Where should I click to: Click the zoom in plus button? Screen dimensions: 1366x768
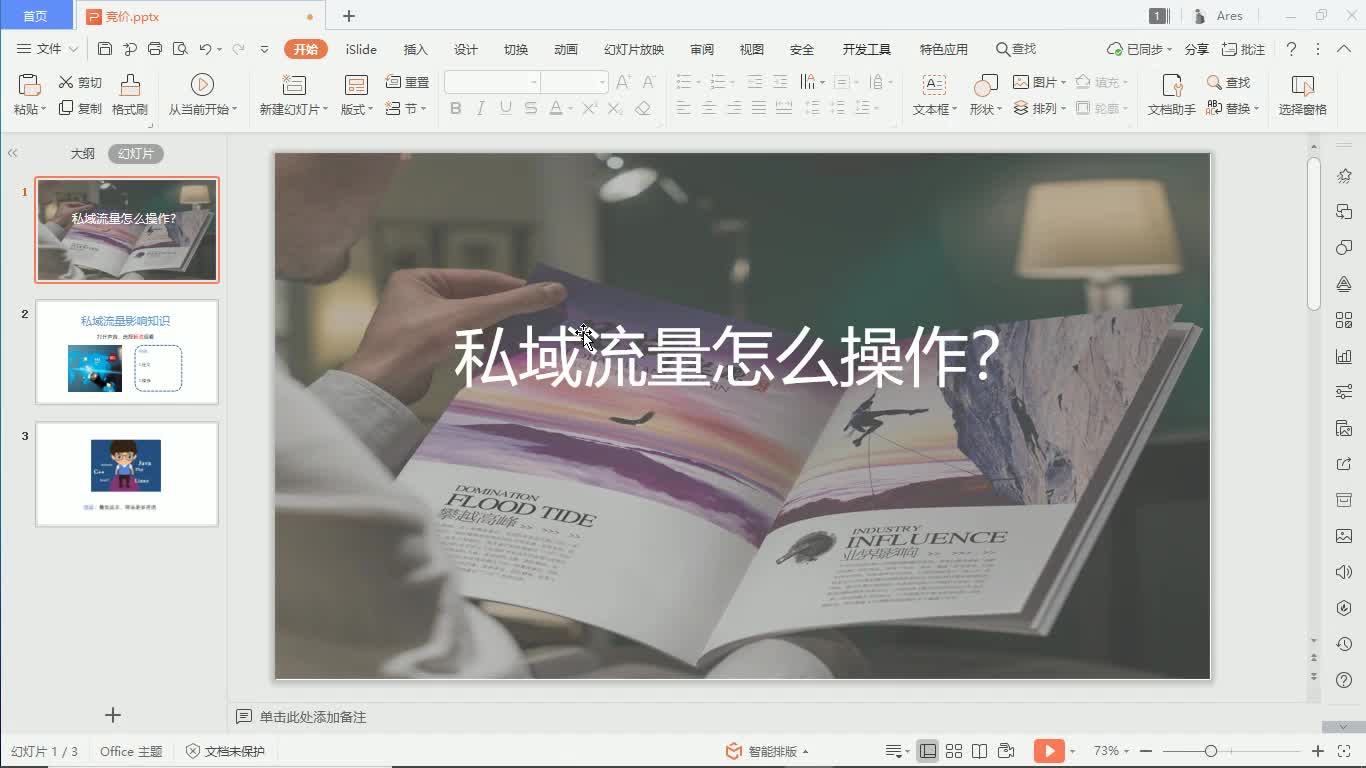pos(1318,751)
